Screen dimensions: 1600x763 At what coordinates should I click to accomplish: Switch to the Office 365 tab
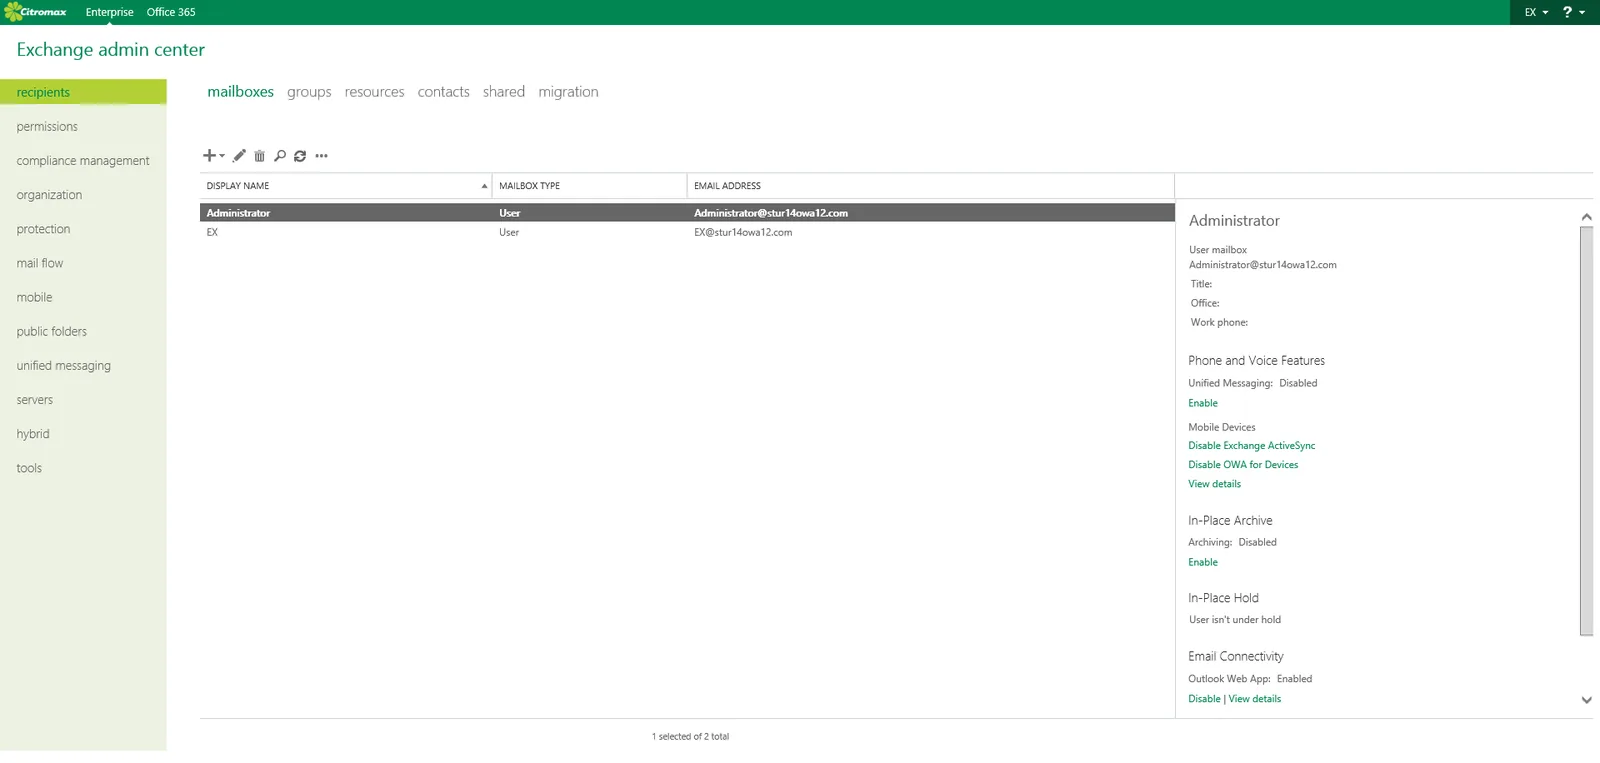pos(171,12)
